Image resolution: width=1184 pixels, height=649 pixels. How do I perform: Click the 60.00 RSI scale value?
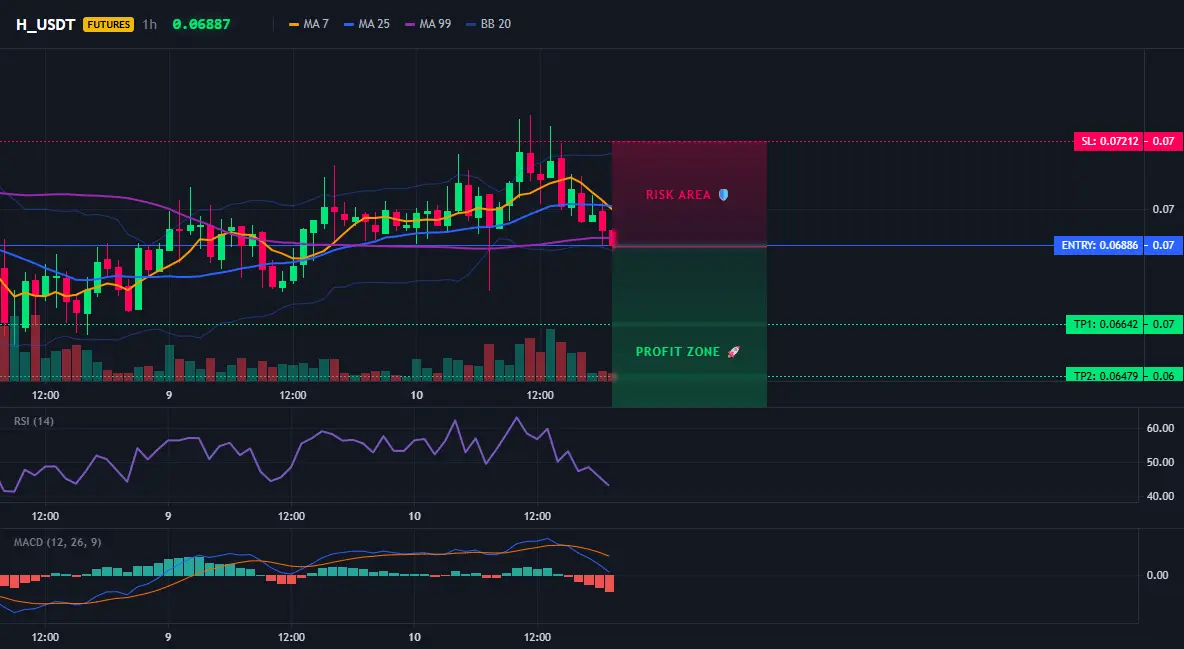point(1160,428)
